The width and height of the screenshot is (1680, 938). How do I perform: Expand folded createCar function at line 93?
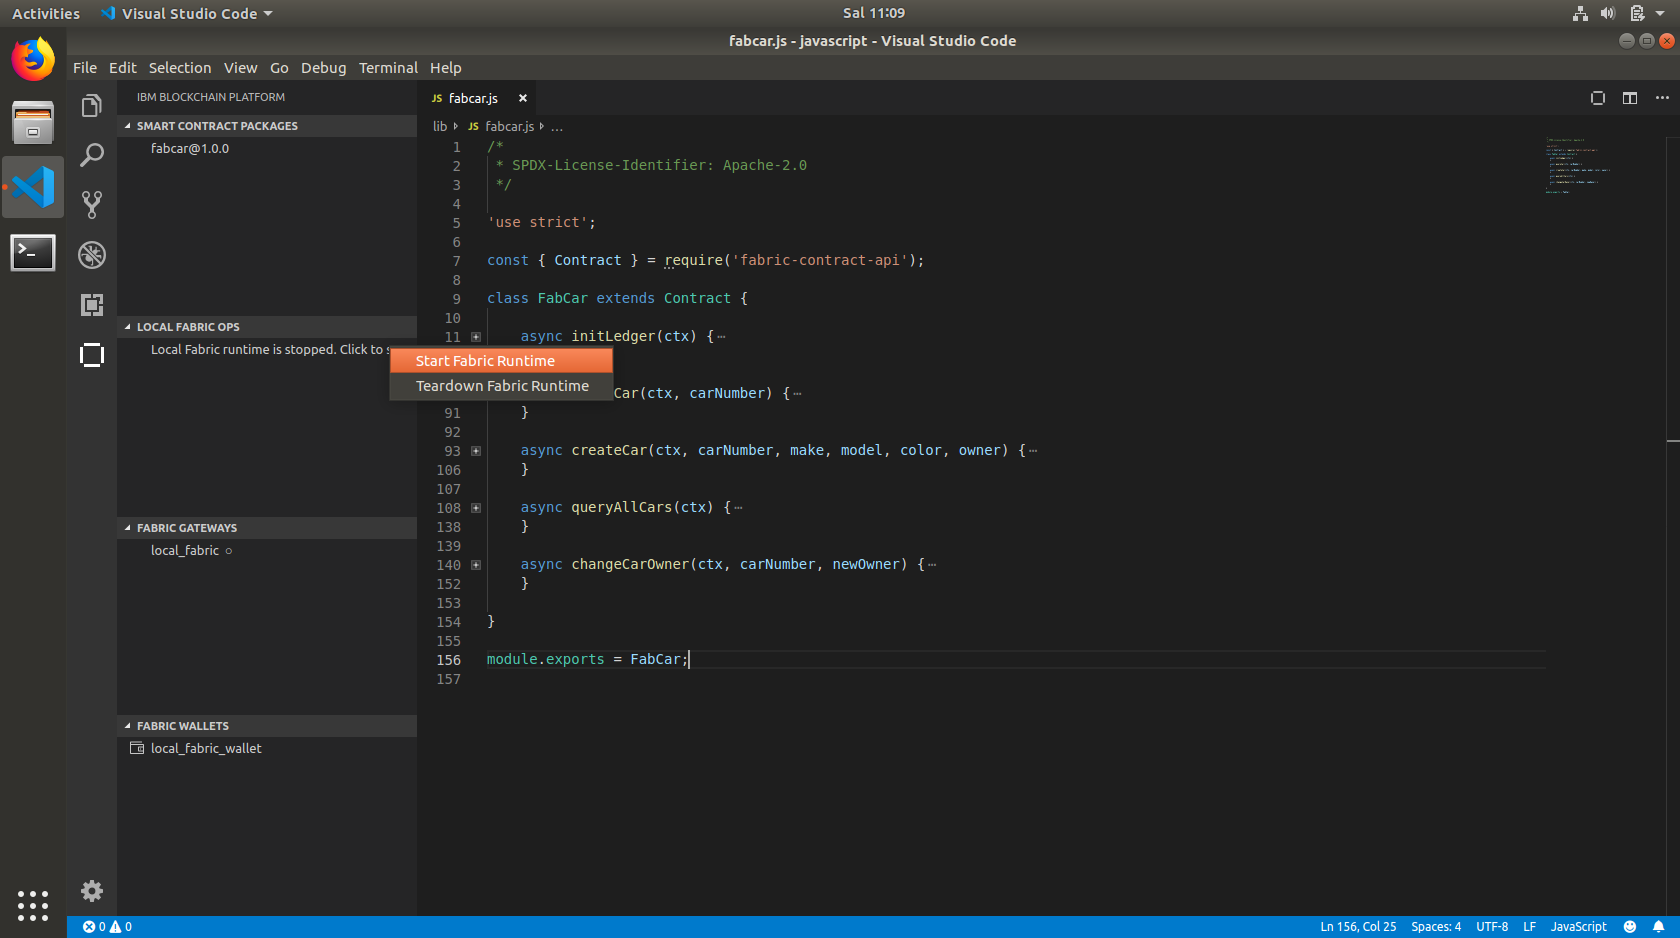click(x=476, y=451)
